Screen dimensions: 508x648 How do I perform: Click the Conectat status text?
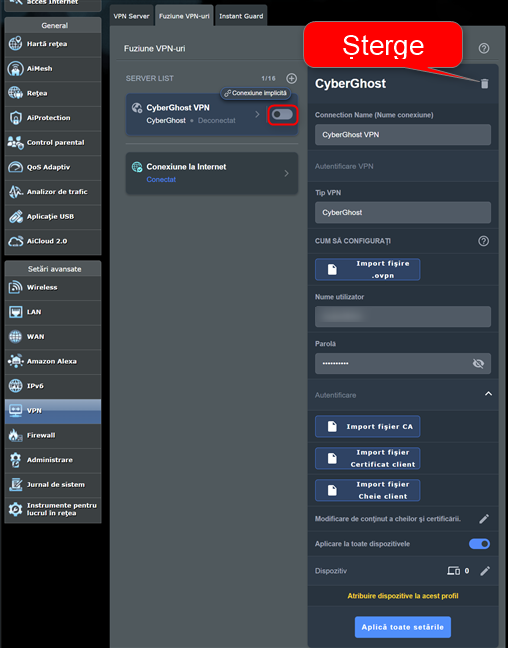coord(161,179)
